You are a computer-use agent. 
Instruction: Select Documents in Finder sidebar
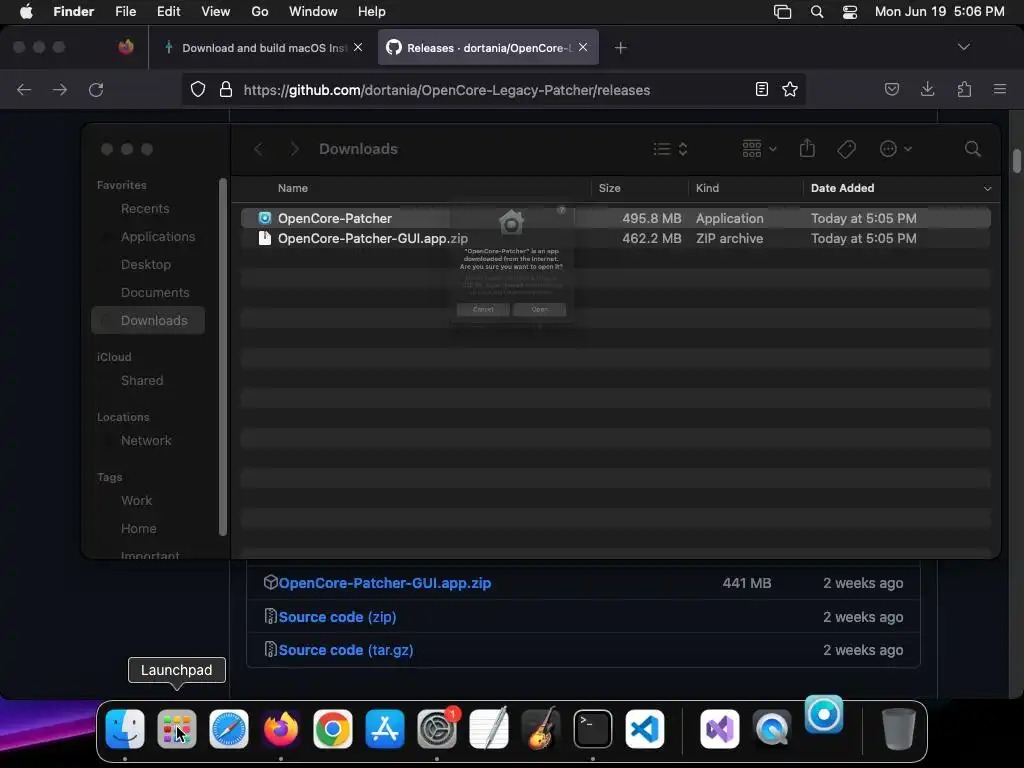pyautogui.click(x=155, y=293)
